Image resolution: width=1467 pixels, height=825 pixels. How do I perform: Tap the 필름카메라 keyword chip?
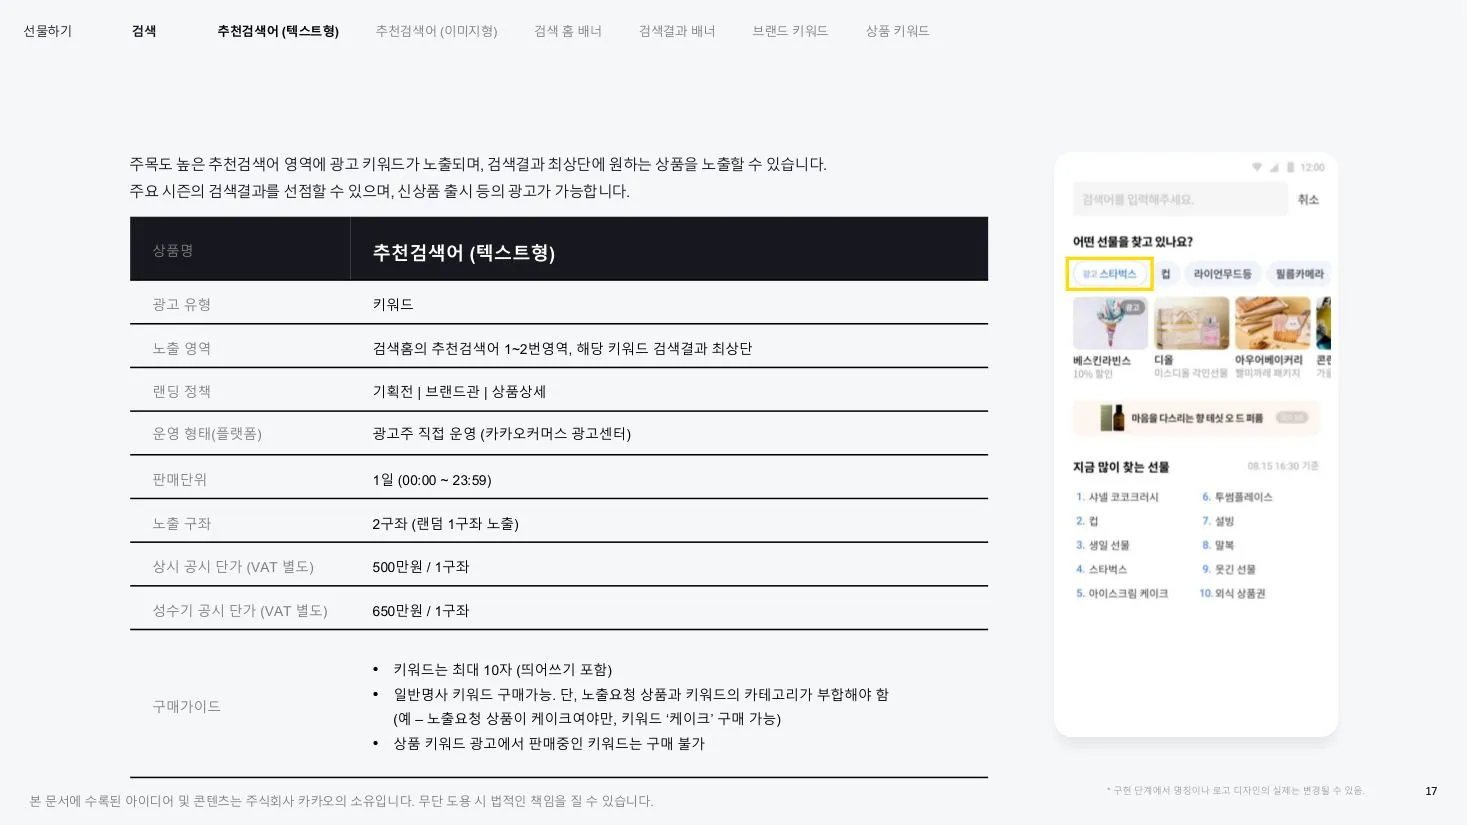[x=1299, y=274]
